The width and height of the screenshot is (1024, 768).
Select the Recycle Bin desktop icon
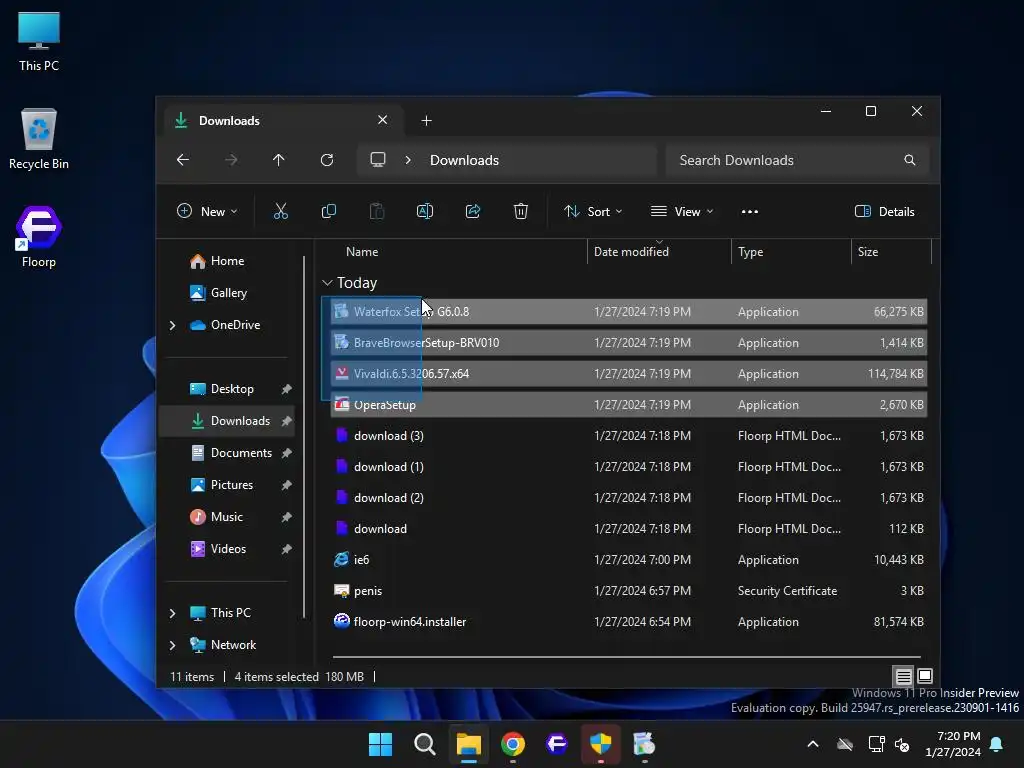(39, 139)
